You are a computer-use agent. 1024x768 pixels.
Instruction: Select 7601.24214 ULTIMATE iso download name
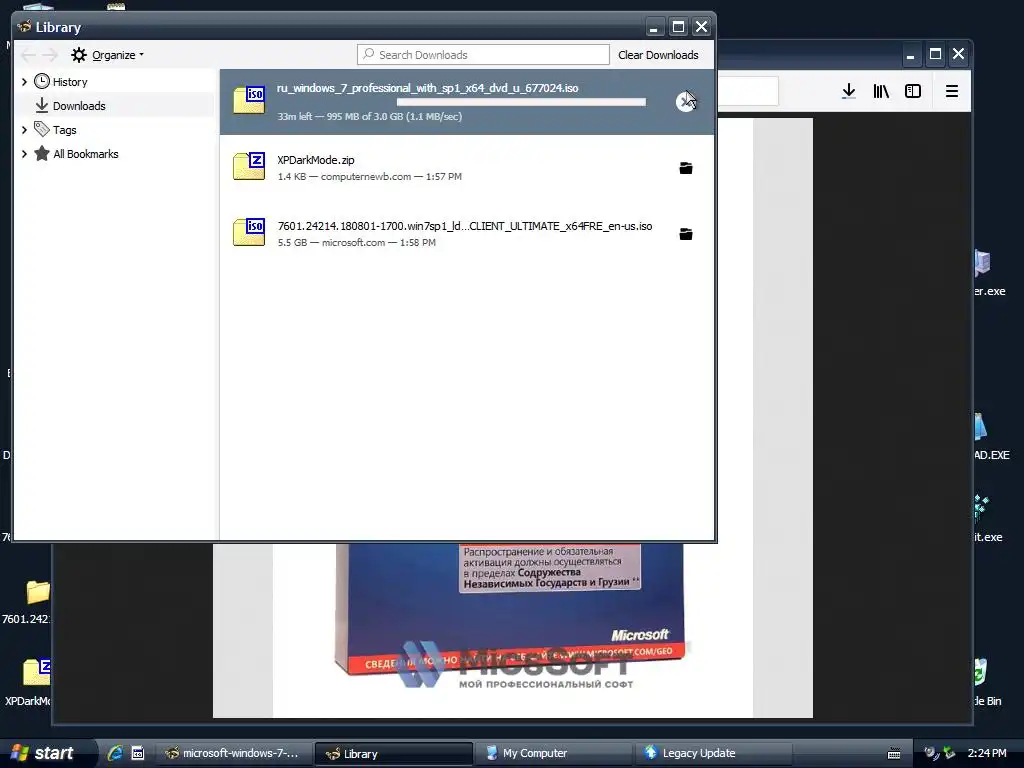pos(465,226)
